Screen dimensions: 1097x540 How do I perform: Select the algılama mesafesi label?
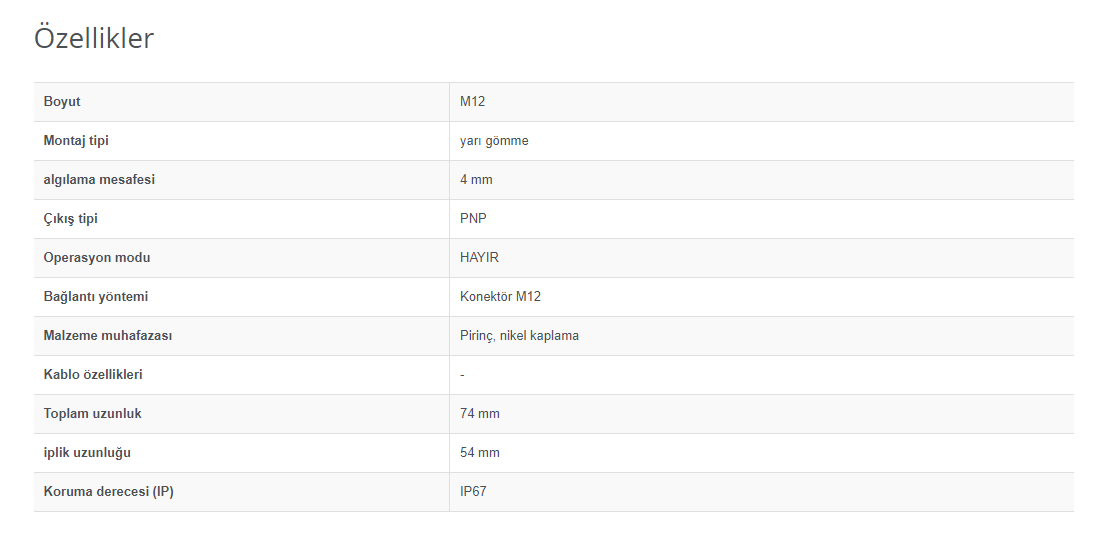(x=99, y=180)
